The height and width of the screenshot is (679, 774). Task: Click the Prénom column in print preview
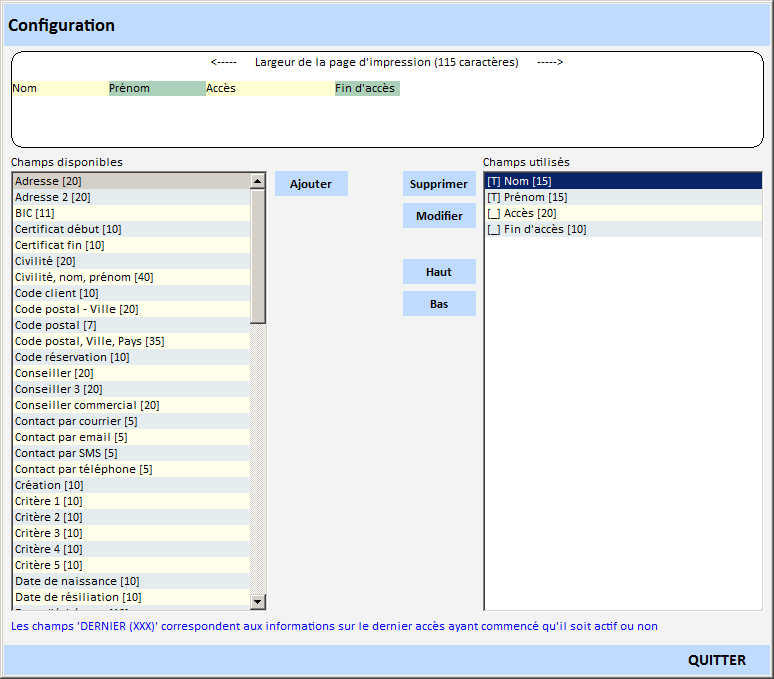tap(157, 88)
